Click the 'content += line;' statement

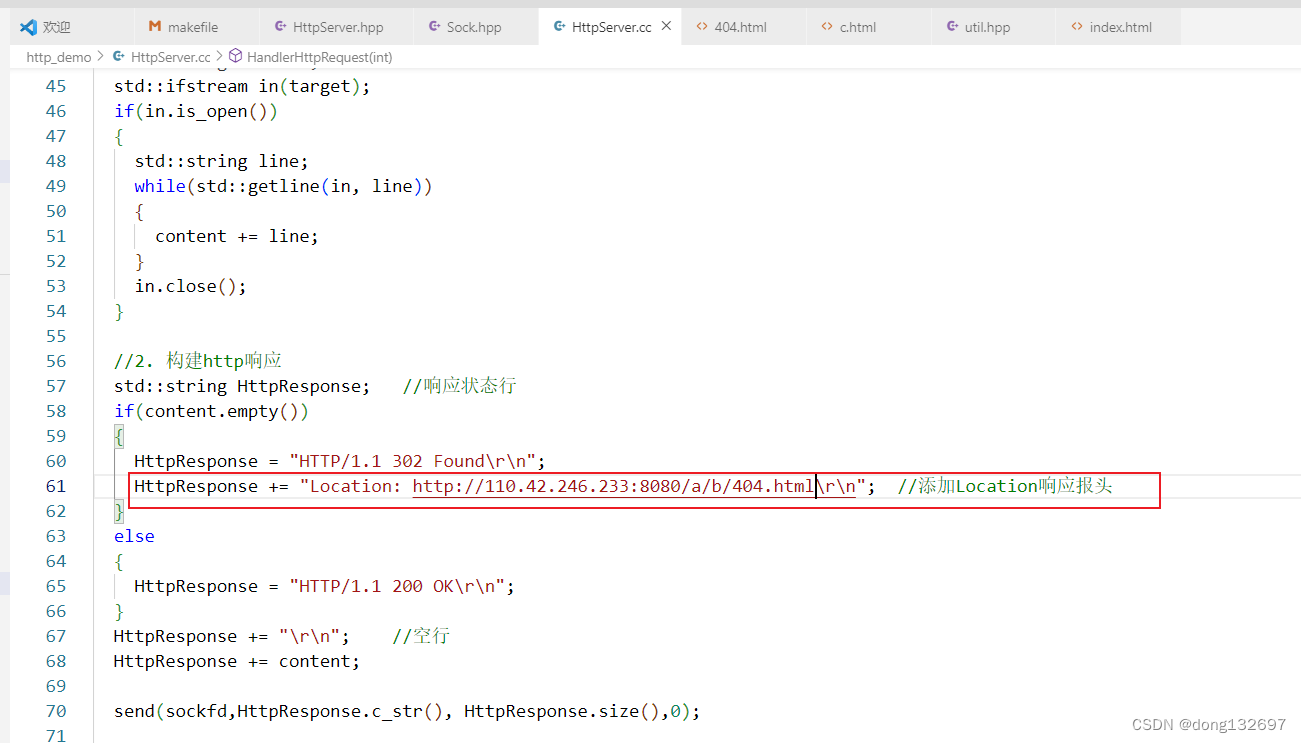(237, 236)
